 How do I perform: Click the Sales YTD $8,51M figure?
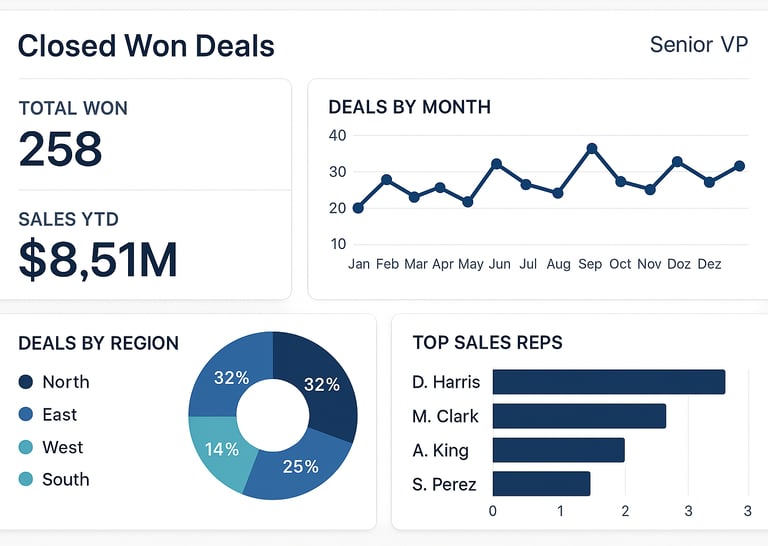98,259
